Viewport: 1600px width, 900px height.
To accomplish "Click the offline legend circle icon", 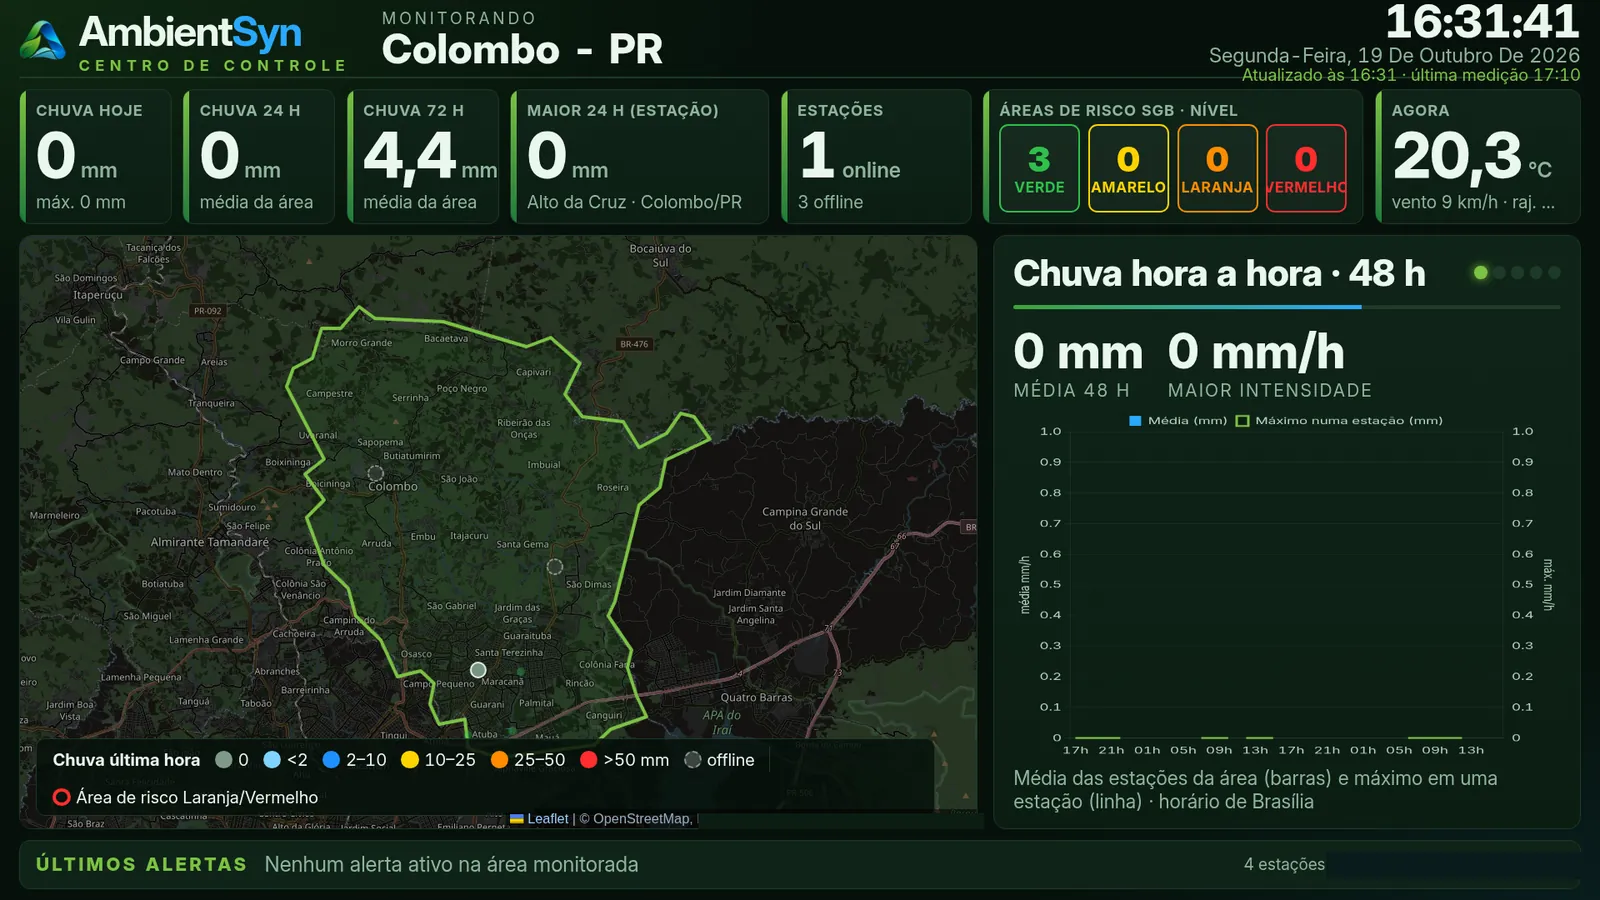I will [x=693, y=760].
